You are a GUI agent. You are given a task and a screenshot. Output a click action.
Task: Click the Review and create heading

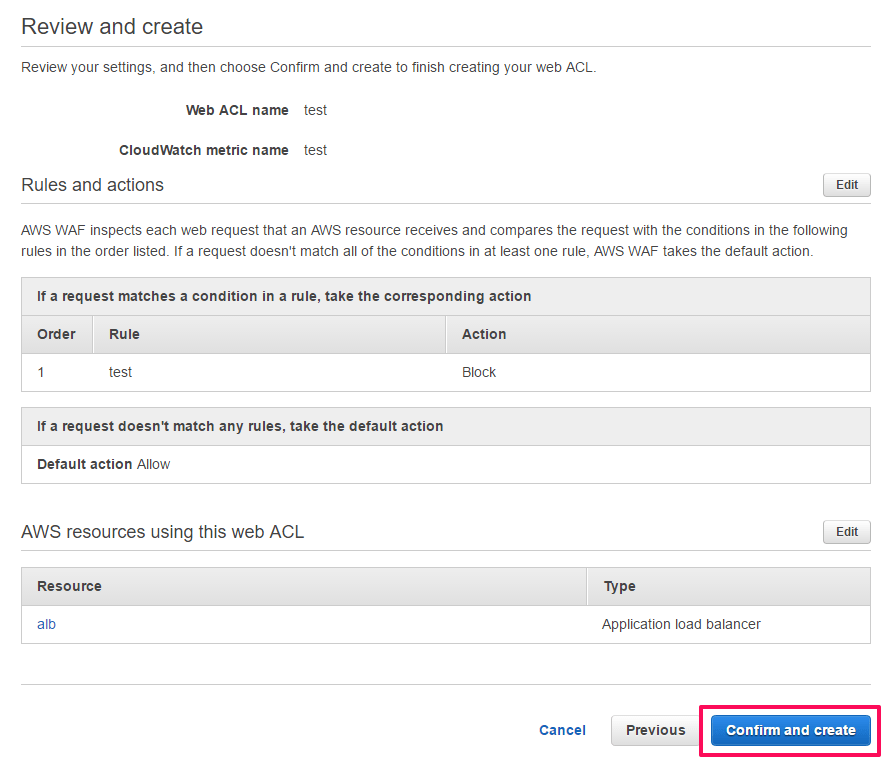coord(112,27)
